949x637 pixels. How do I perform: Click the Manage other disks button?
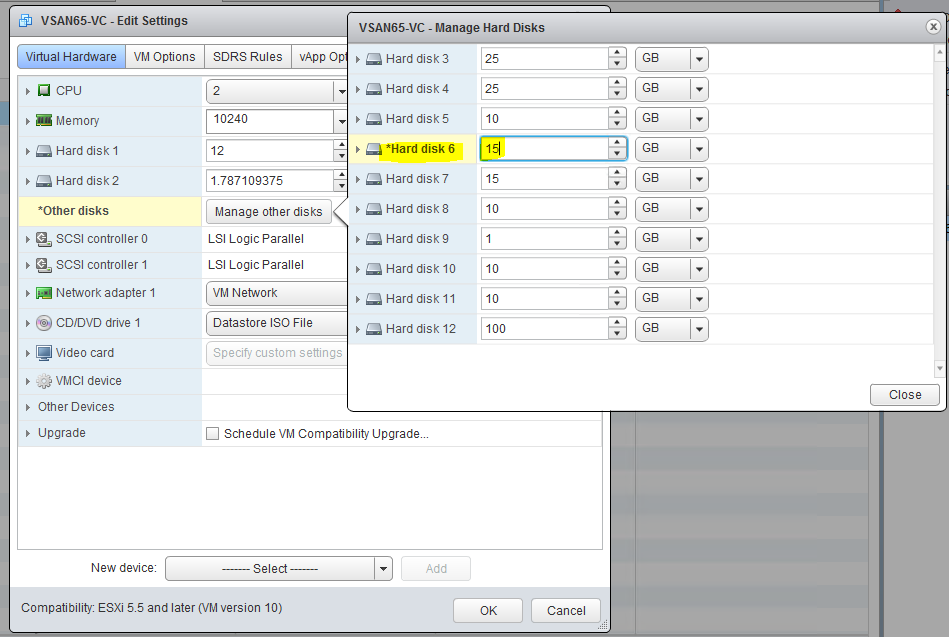click(x=269, y=211)
